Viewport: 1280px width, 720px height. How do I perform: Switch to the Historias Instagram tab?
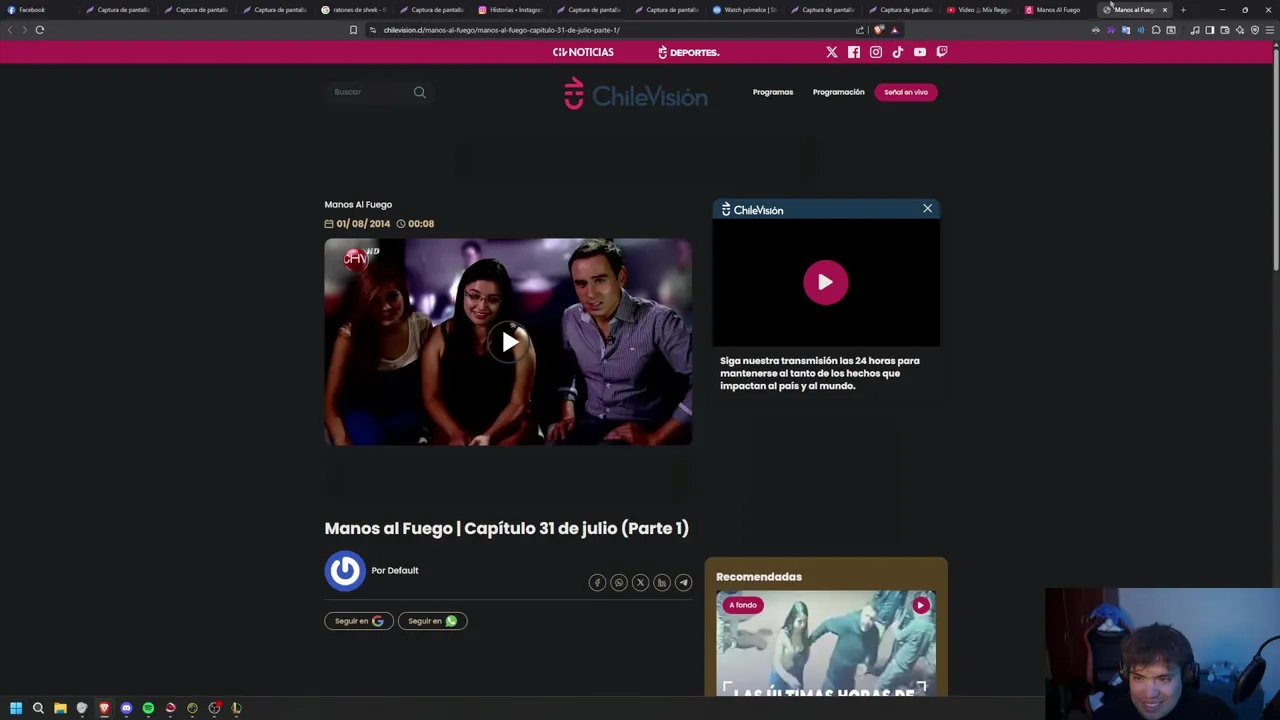coord(511,10)
